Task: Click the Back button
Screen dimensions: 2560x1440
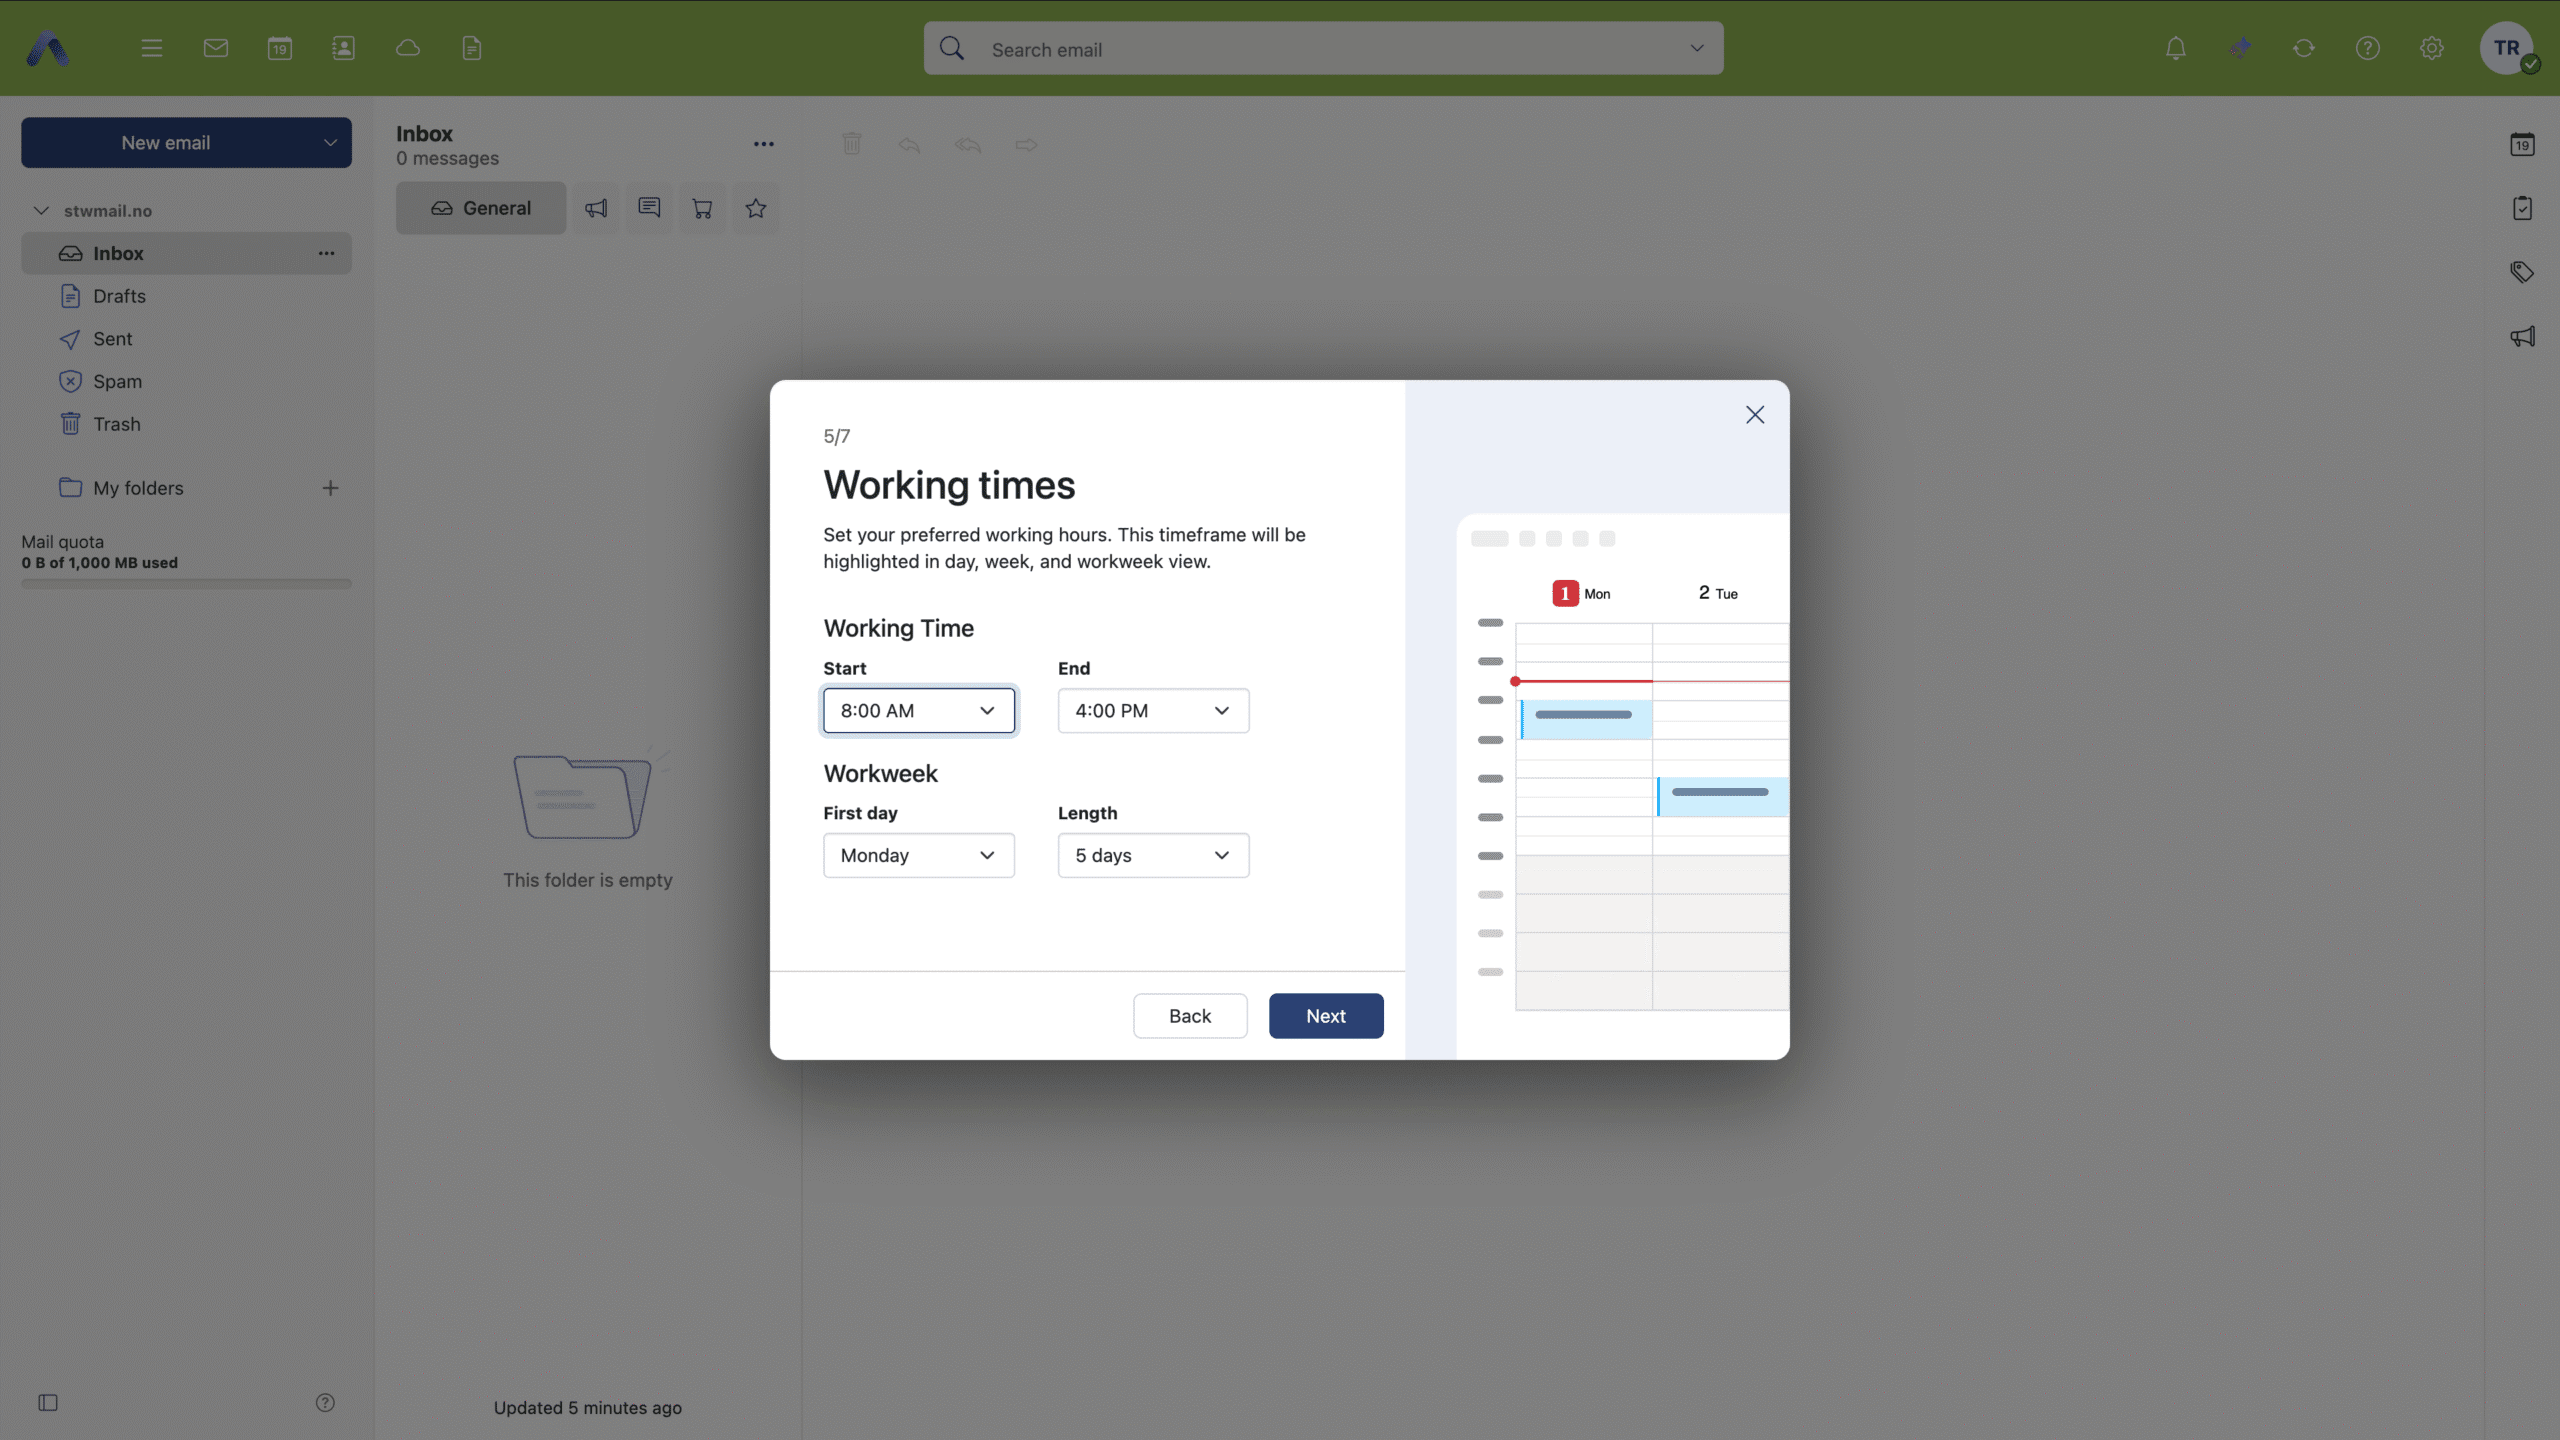Action: point(1189,1015)
